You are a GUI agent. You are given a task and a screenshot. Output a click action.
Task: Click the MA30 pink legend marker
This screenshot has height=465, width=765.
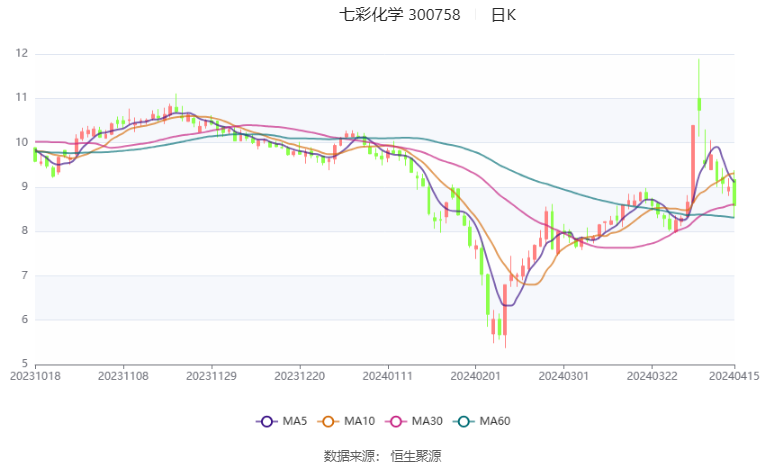(397, 422)
